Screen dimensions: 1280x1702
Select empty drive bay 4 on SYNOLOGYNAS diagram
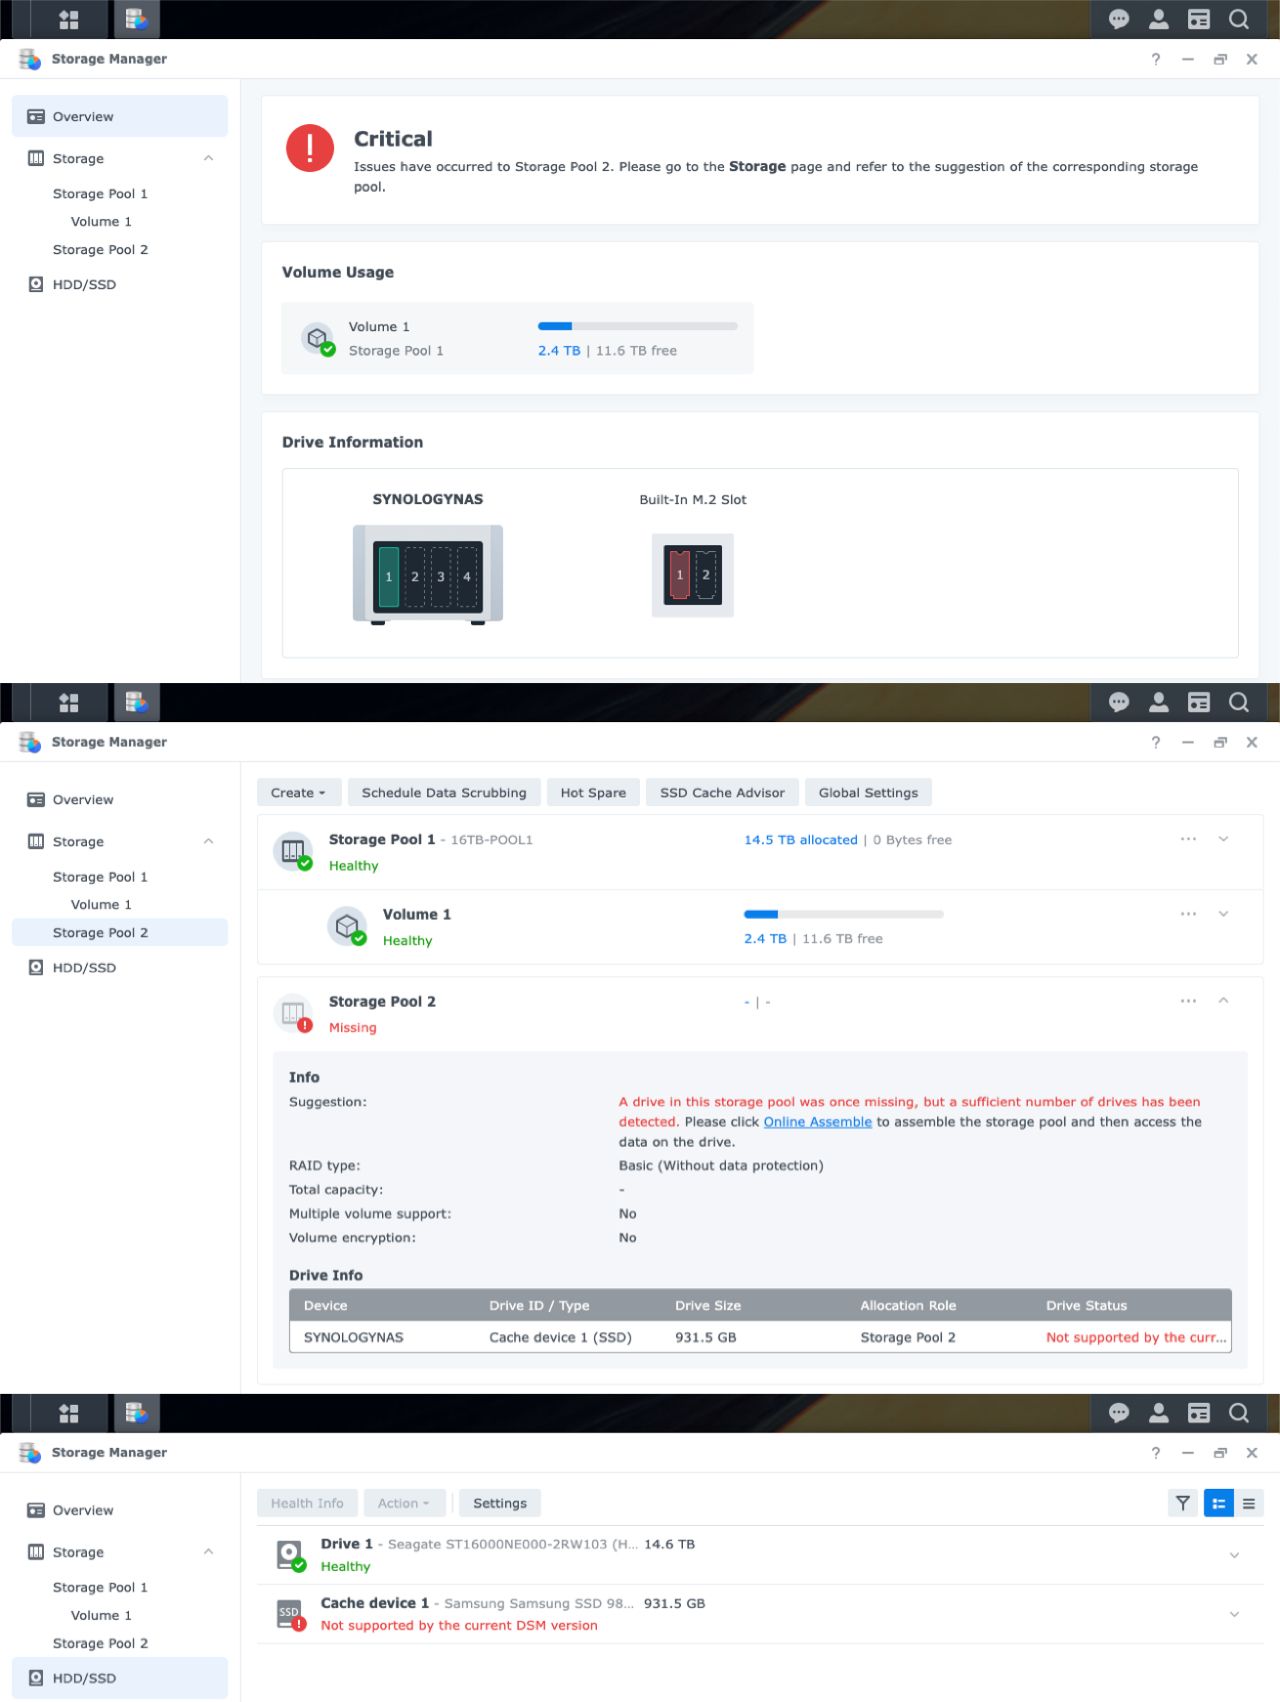pyautogui.click(x=467, y=577)
